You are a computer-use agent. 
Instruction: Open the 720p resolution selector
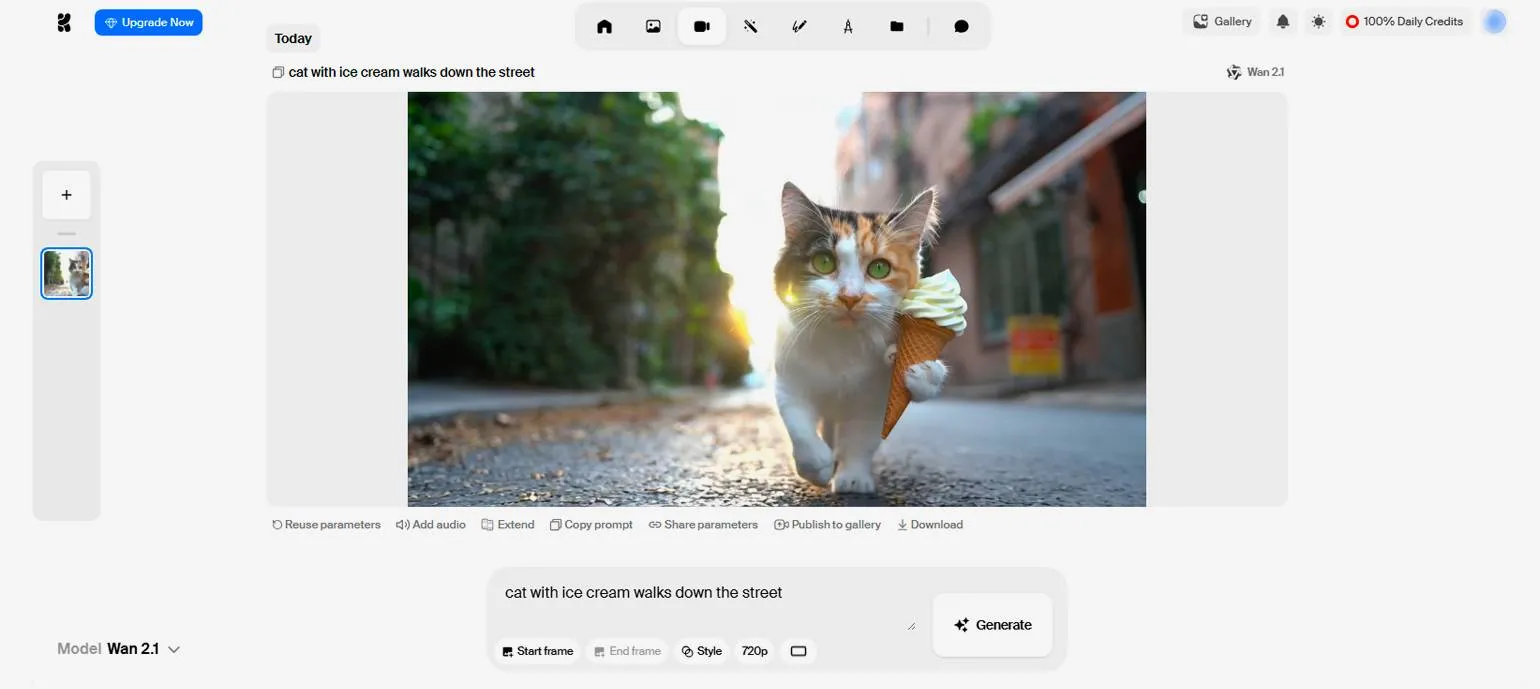pyautogui.click(x=754, y=651)
